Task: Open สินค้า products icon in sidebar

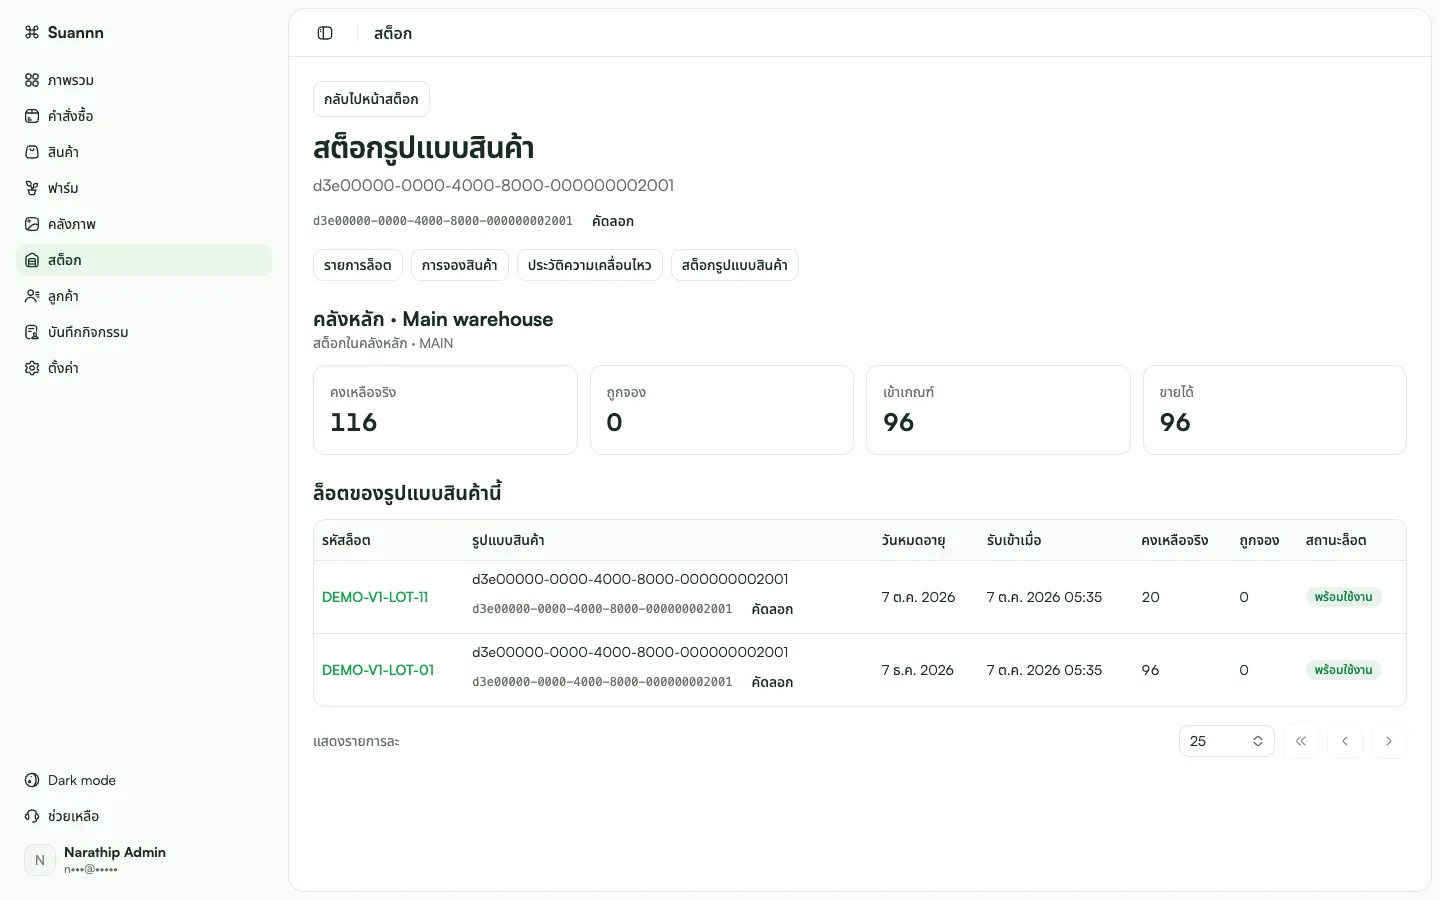Action: click(32, 152)
